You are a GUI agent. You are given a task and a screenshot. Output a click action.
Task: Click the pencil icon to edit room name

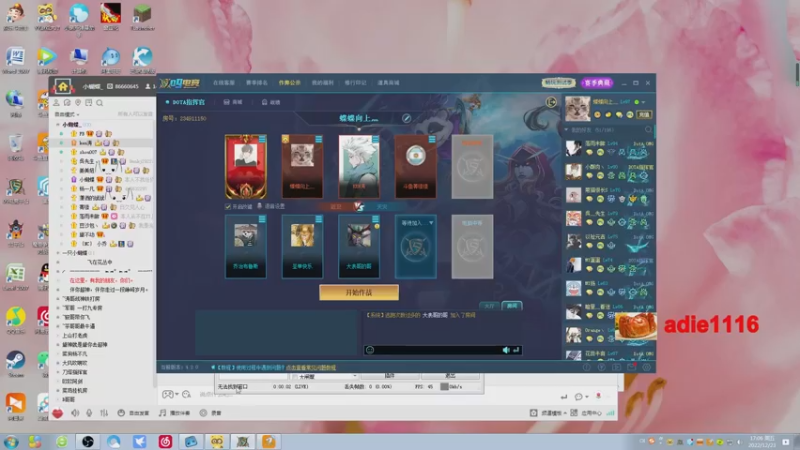tap(406, 118)
